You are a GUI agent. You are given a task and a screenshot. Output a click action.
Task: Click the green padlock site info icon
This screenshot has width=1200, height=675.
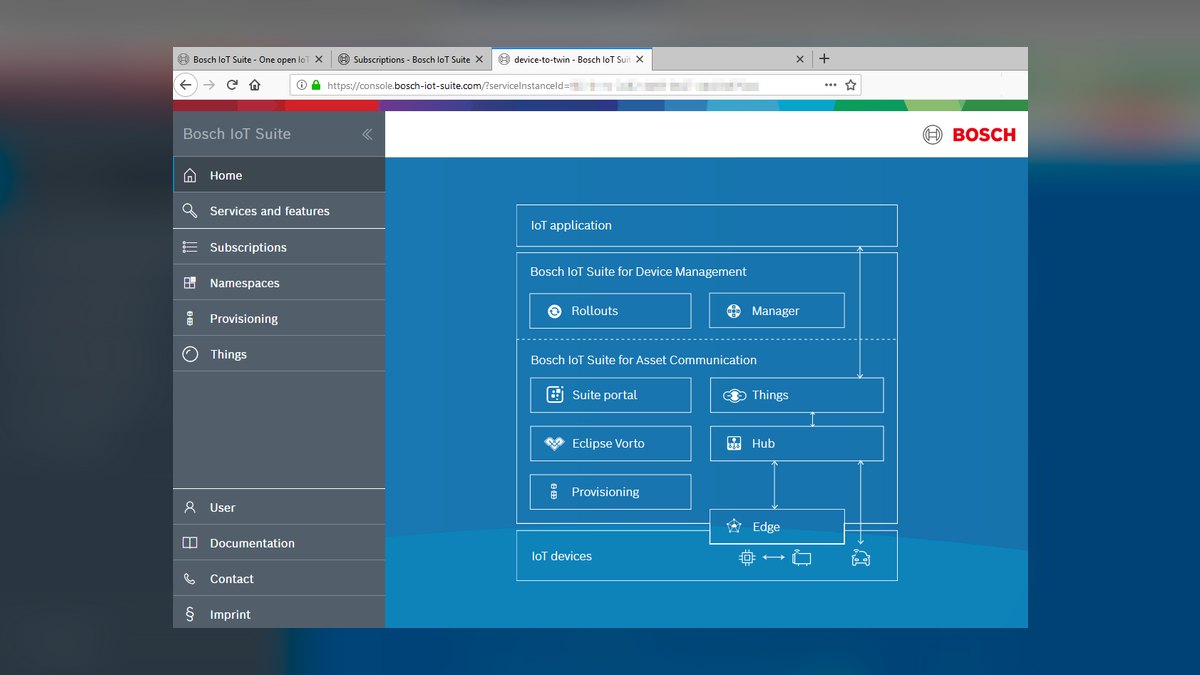click(316, 85)
